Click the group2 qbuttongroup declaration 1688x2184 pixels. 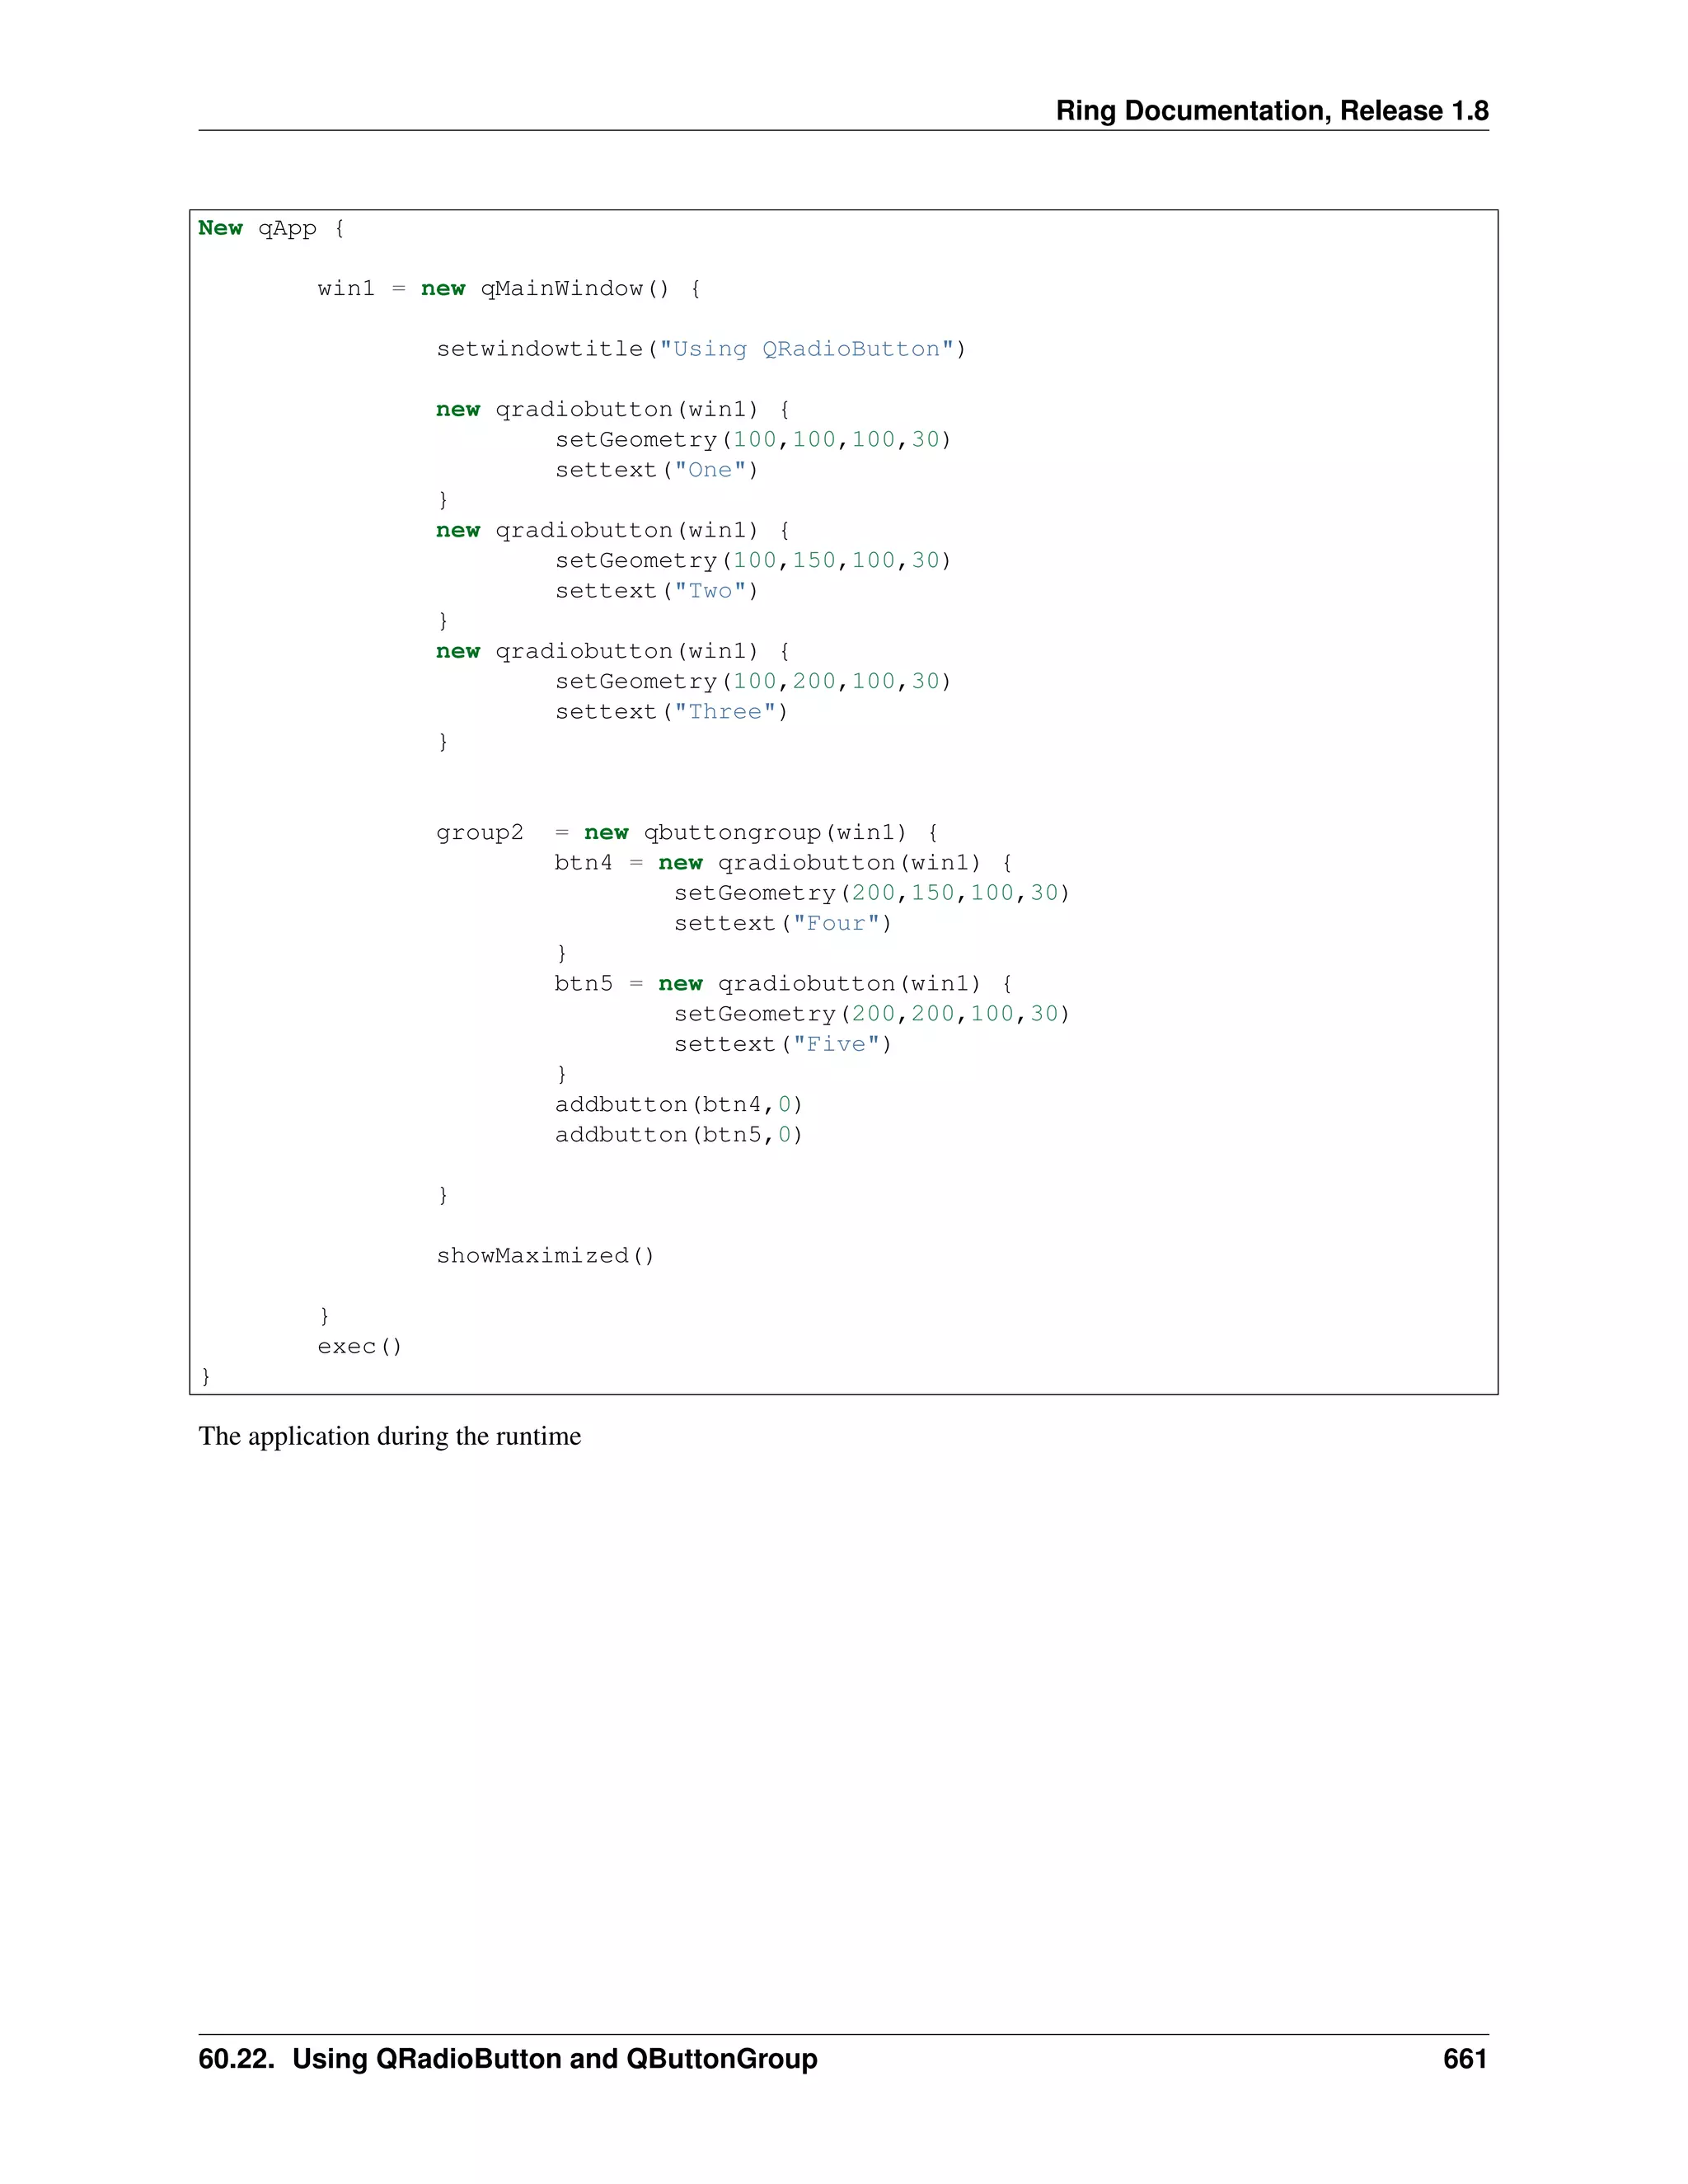click(x=686, y=833)
